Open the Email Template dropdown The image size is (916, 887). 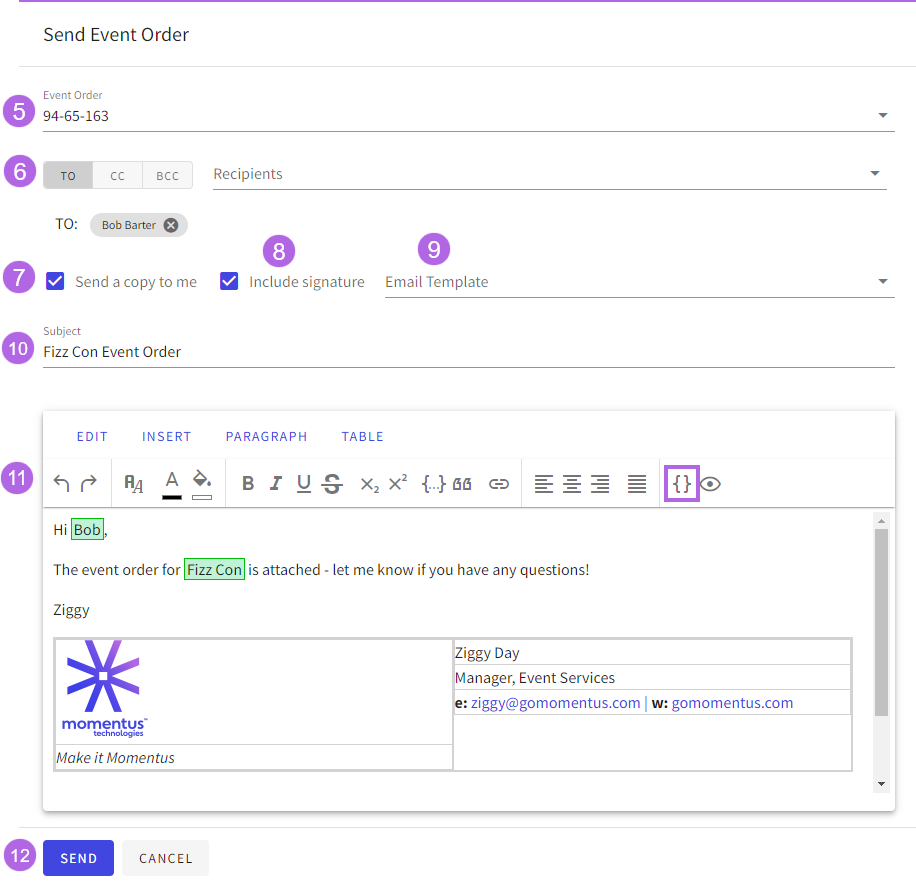(883, 282)
